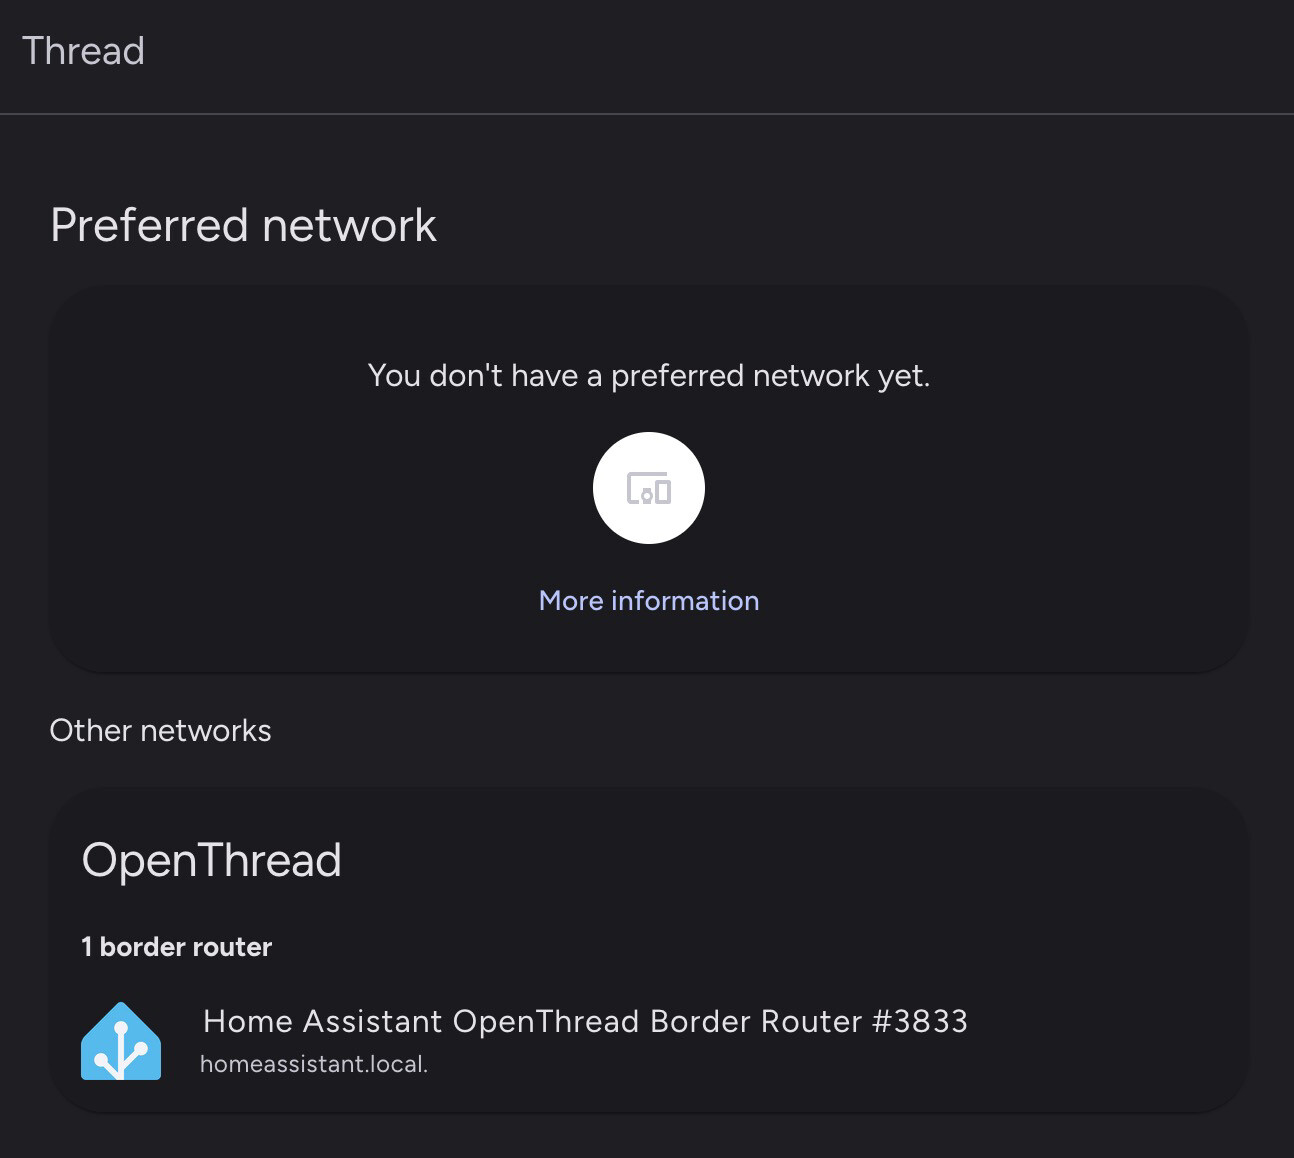The image size is (1294, 1158).
Task: Click the word "networks" in Other networks
Action: pos(206,730)
